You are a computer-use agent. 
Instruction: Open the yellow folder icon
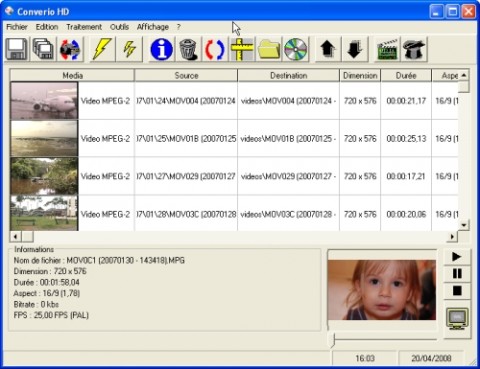[x=269, y=49]
